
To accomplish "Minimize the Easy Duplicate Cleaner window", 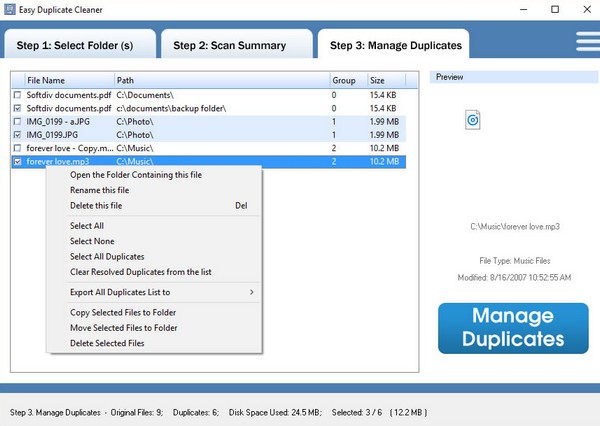I will tap(523, 10).
